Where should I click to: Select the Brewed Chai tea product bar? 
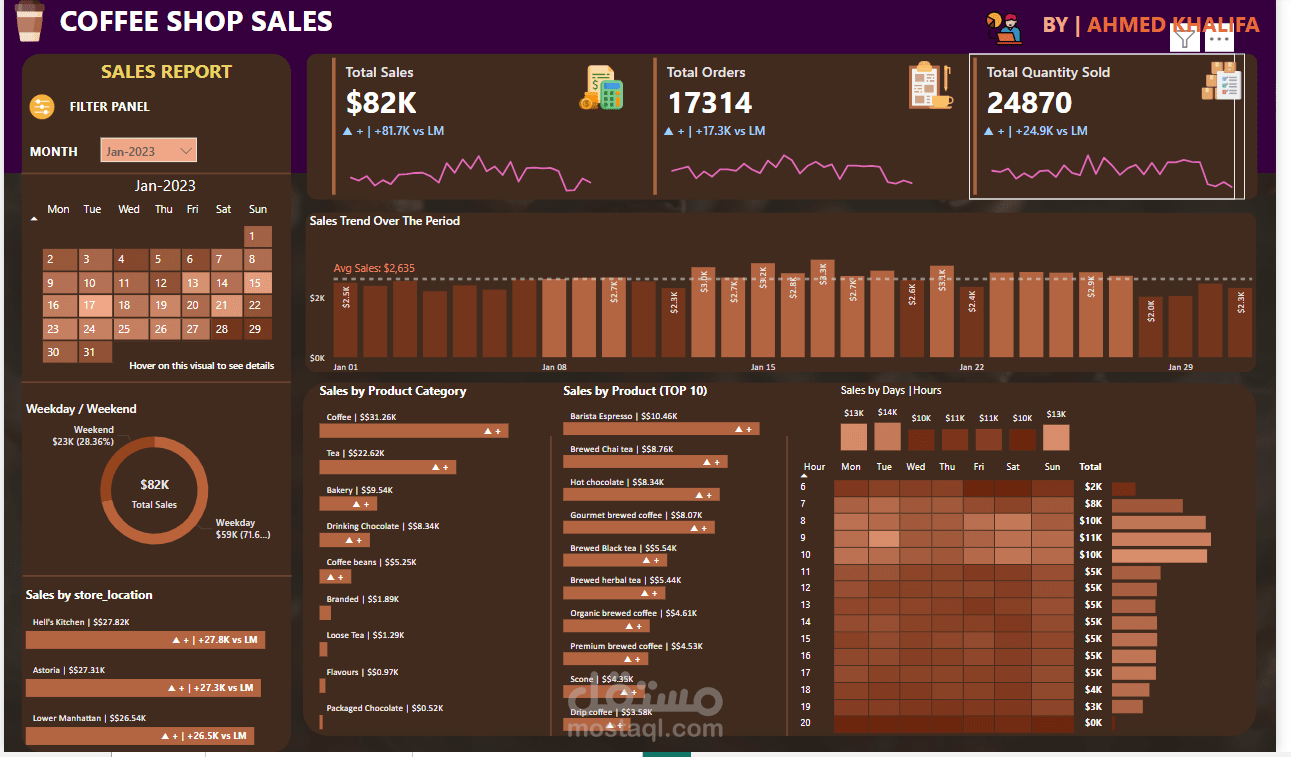point(645,462)
